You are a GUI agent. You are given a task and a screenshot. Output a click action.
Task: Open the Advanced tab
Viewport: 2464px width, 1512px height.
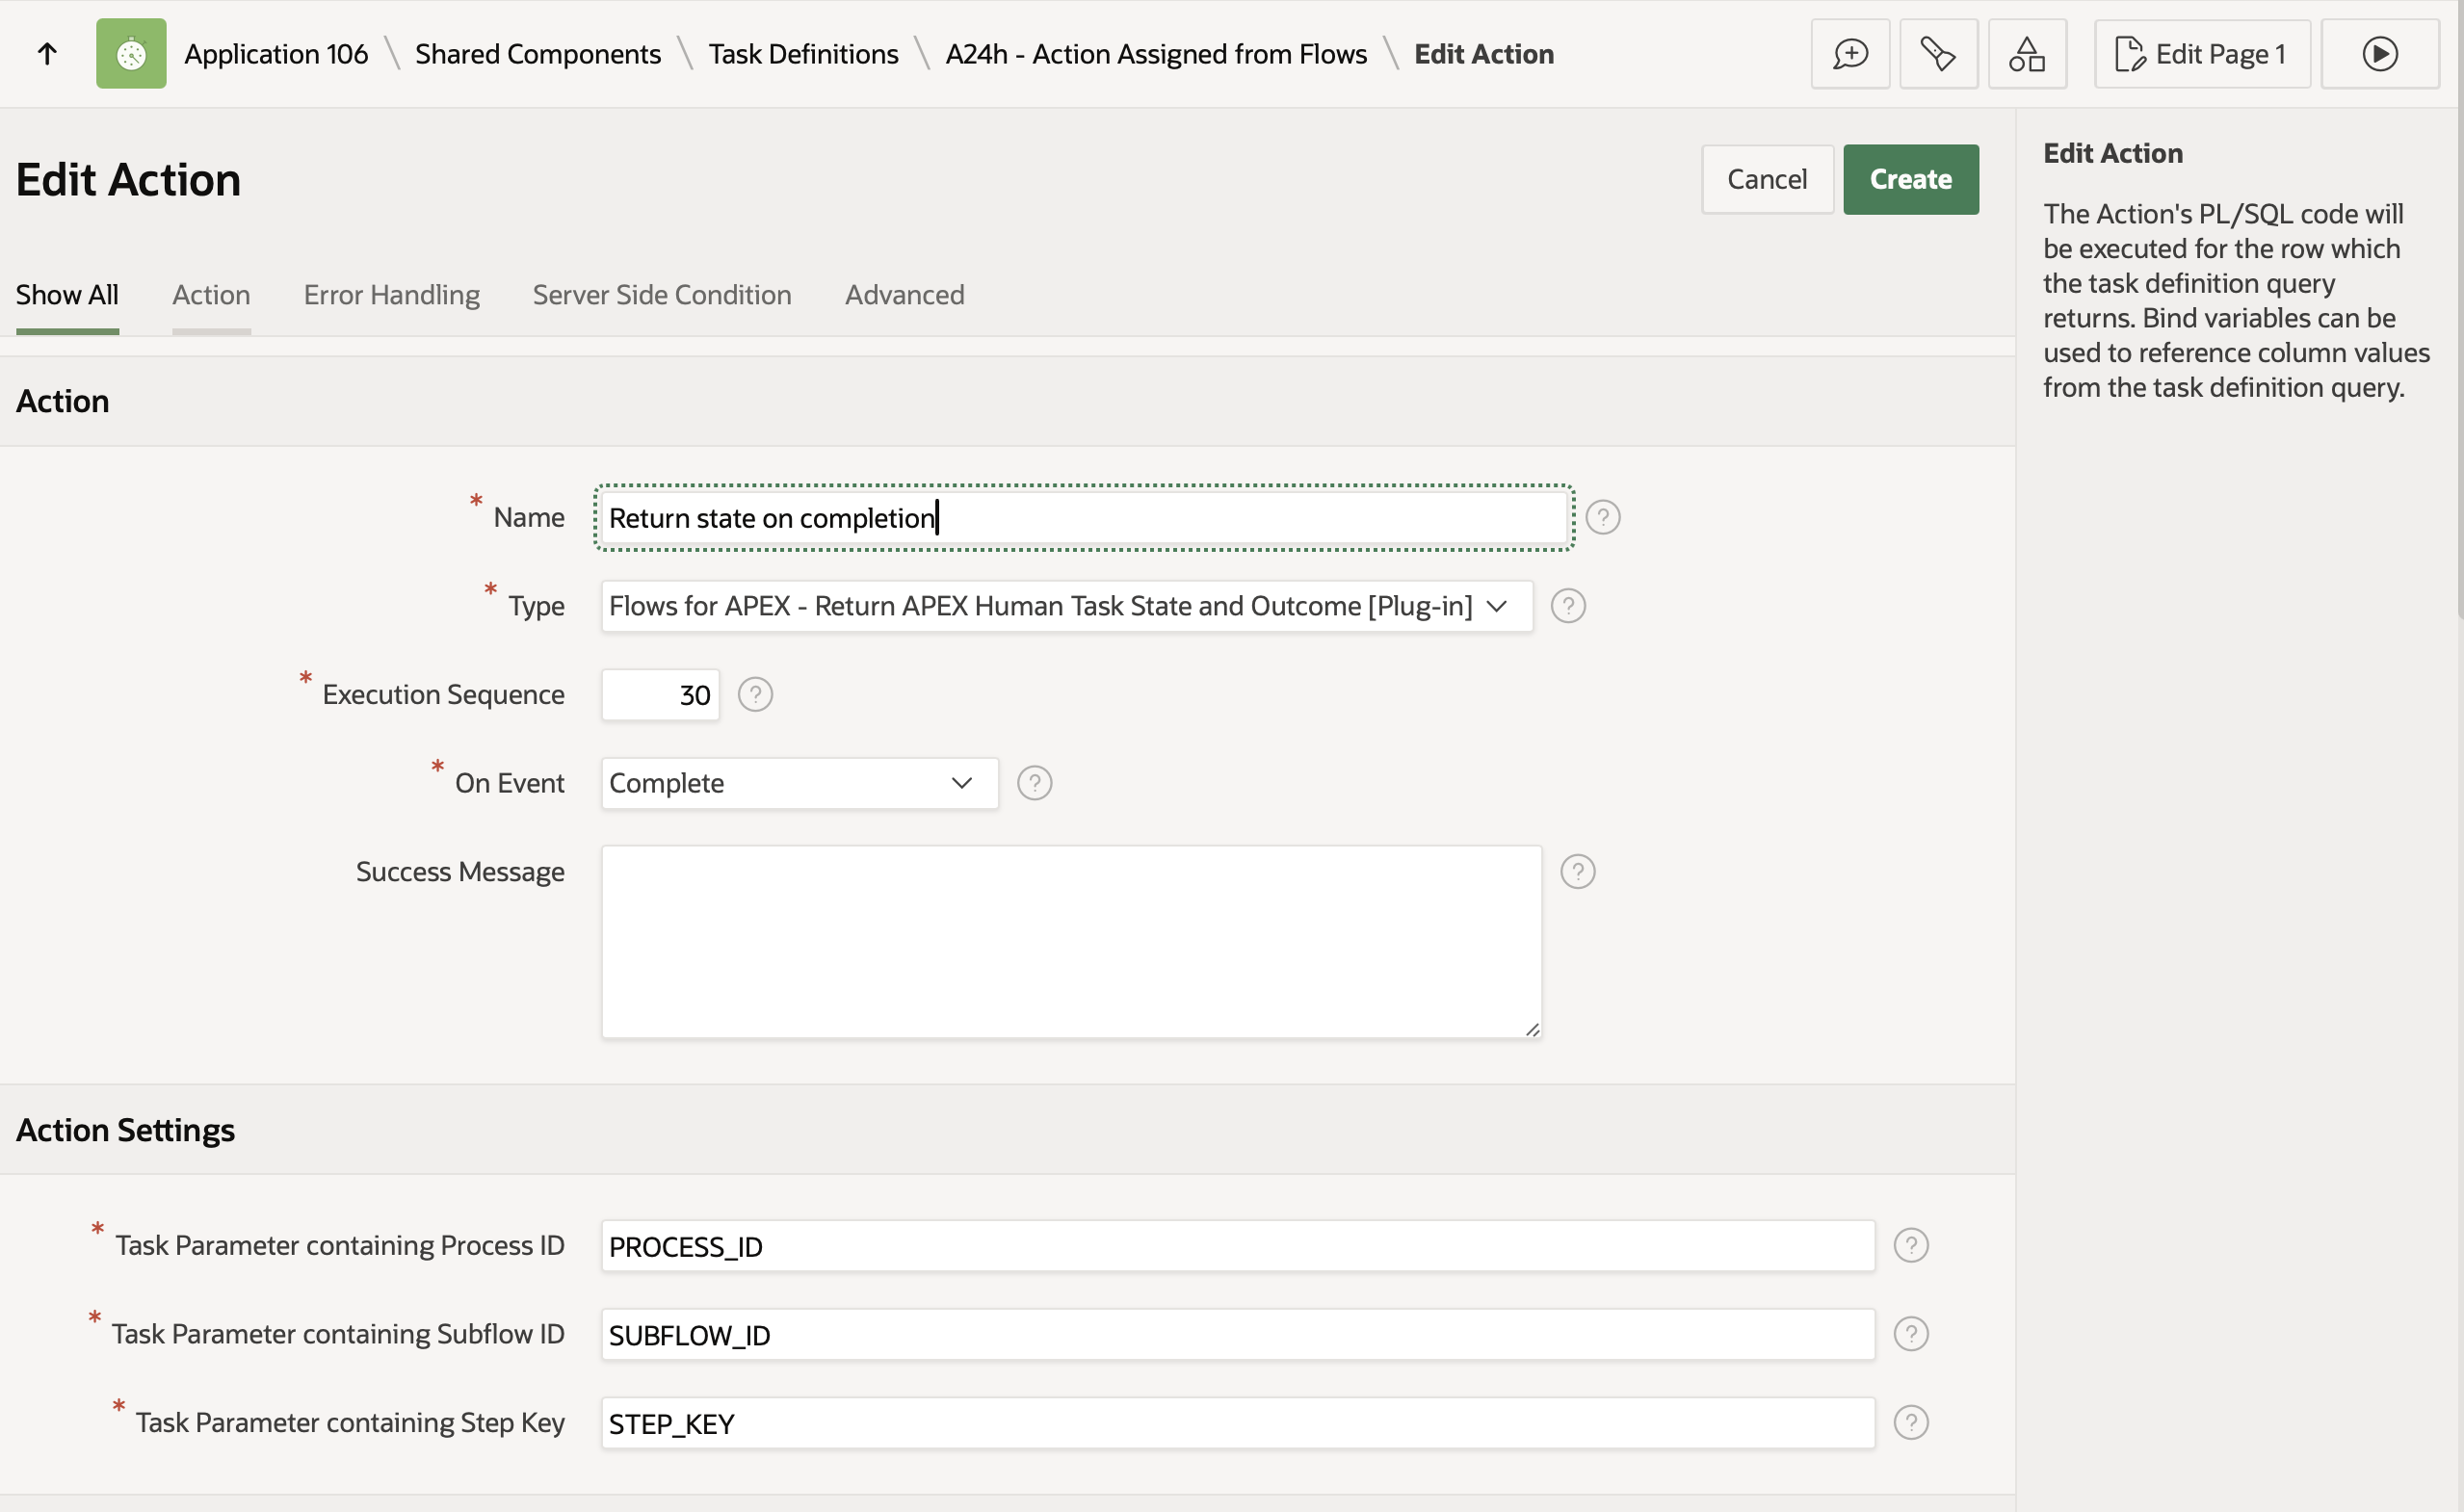(x=905, y=295)
